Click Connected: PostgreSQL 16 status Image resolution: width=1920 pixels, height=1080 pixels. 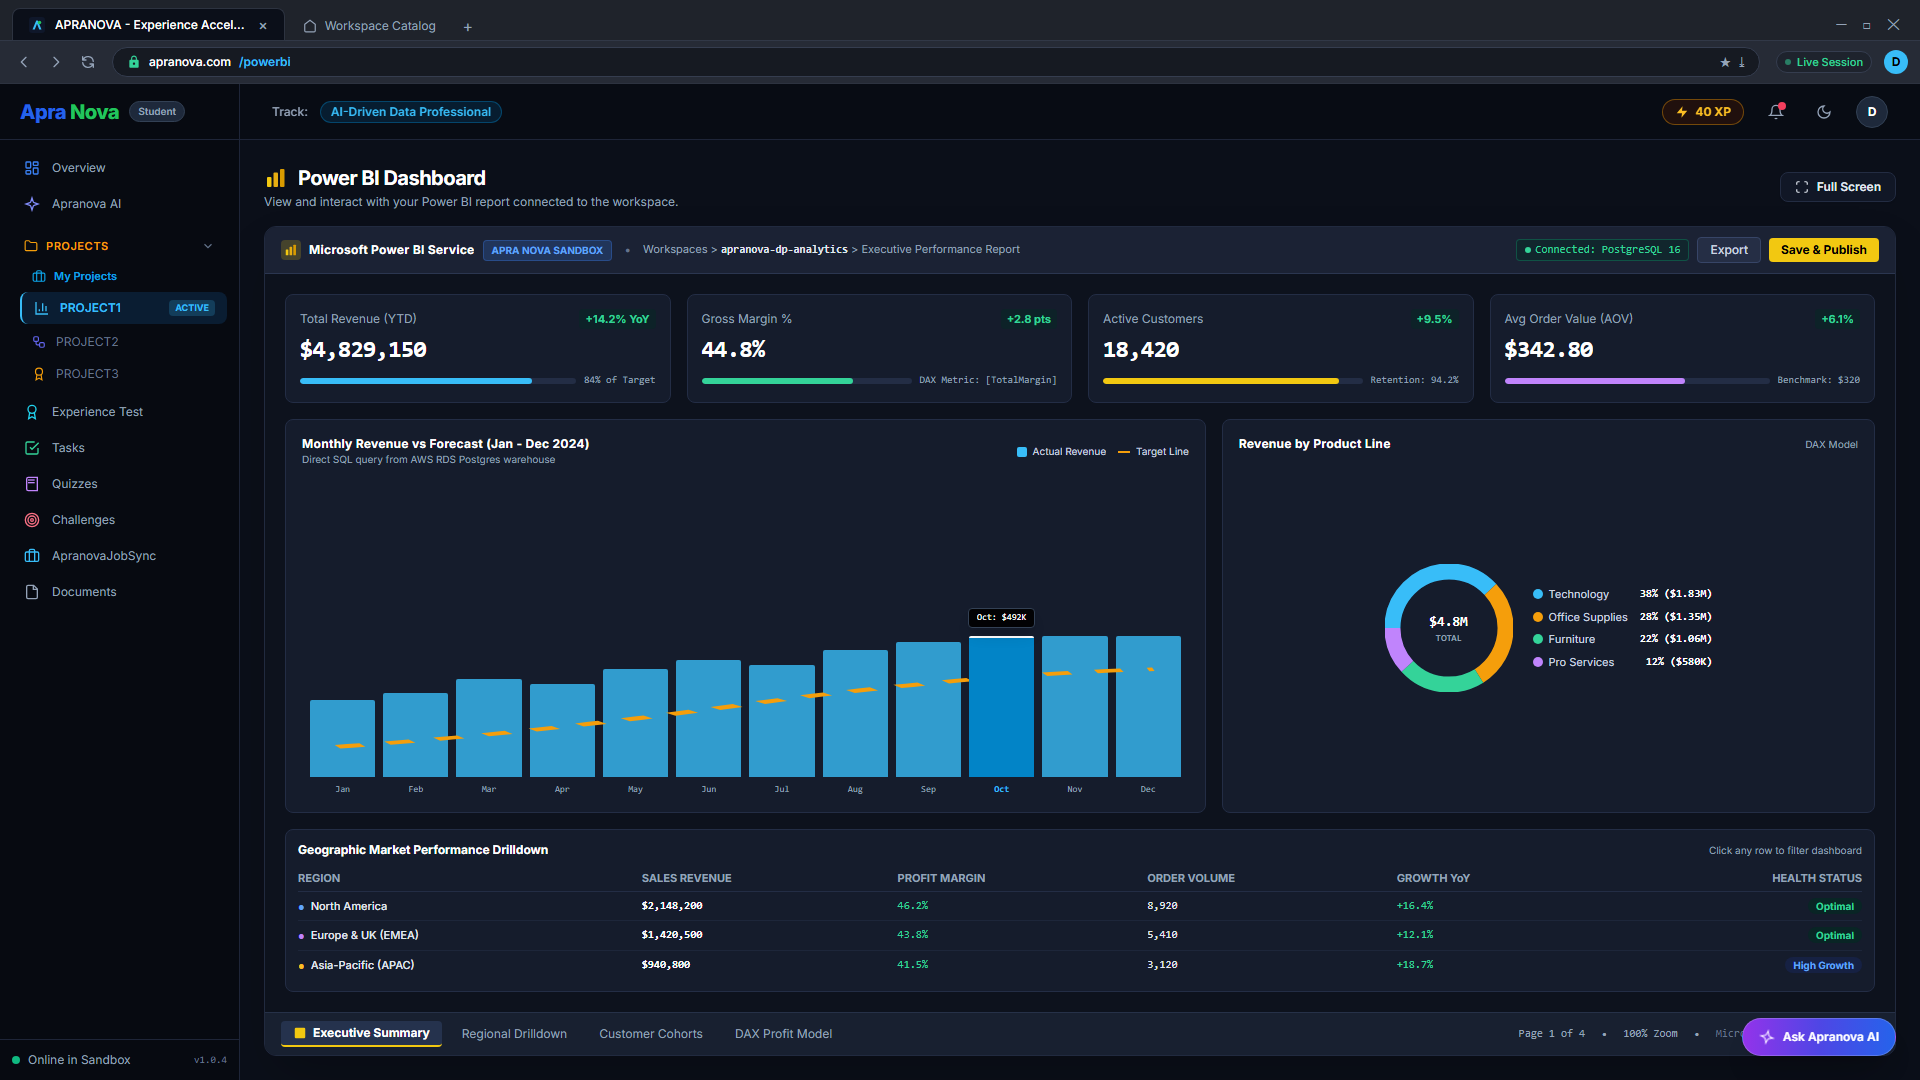click(1602, 250)
